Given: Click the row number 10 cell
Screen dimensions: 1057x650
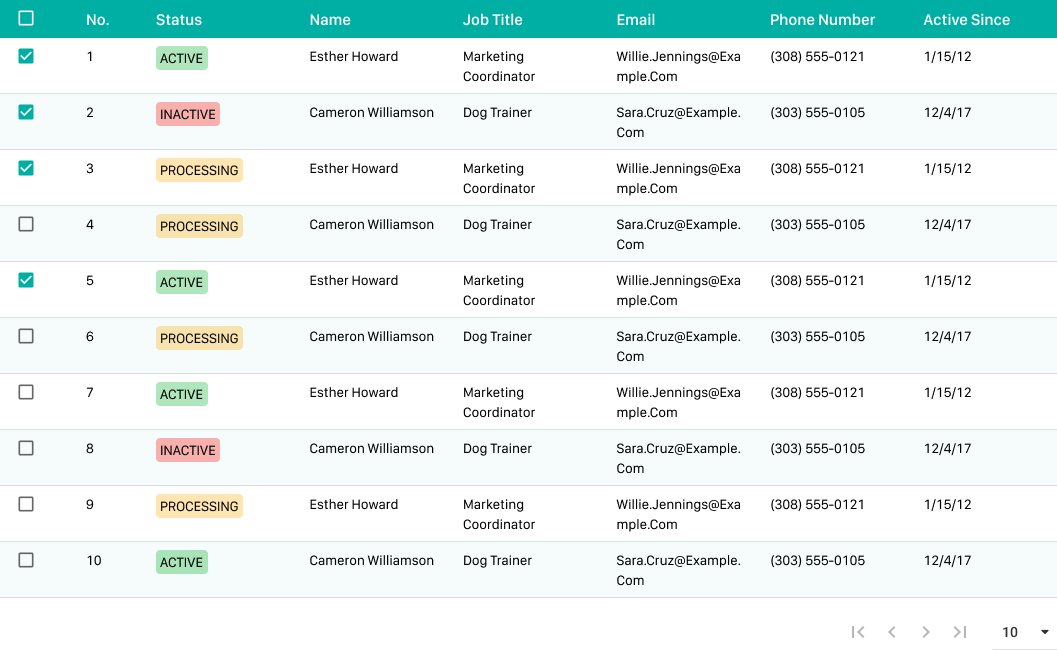Looking at the screenshot, I should tap(94, 560).
